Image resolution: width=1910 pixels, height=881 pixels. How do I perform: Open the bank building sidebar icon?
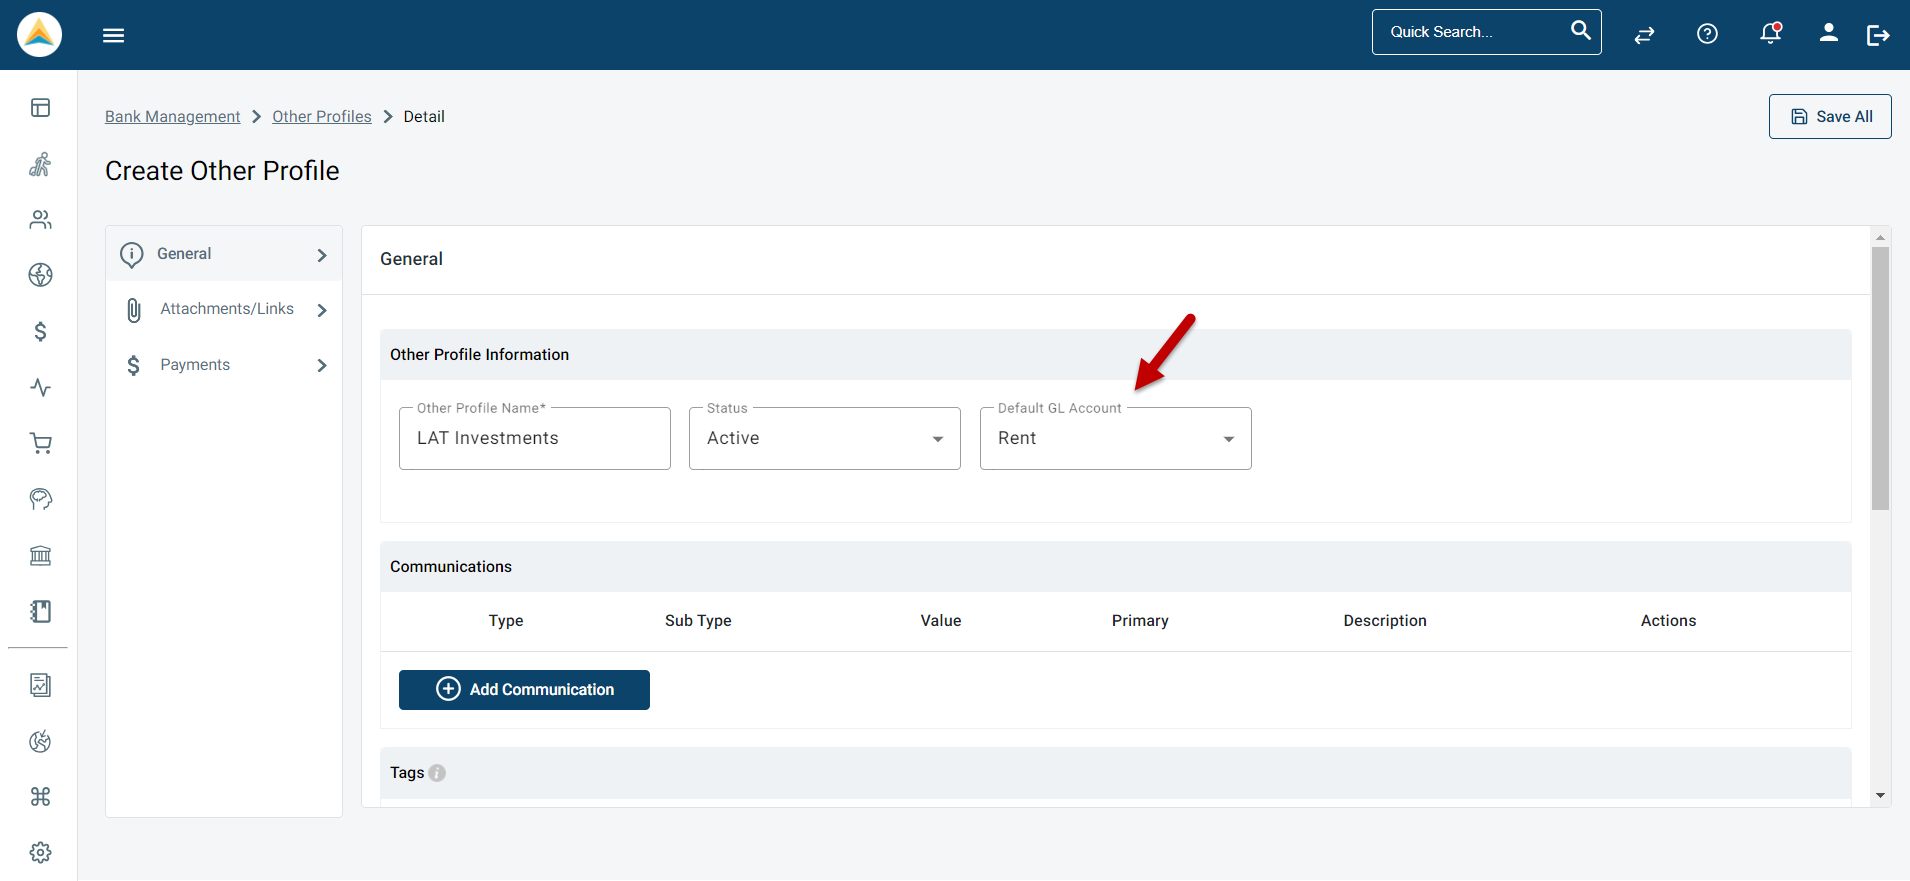point(40,555)
